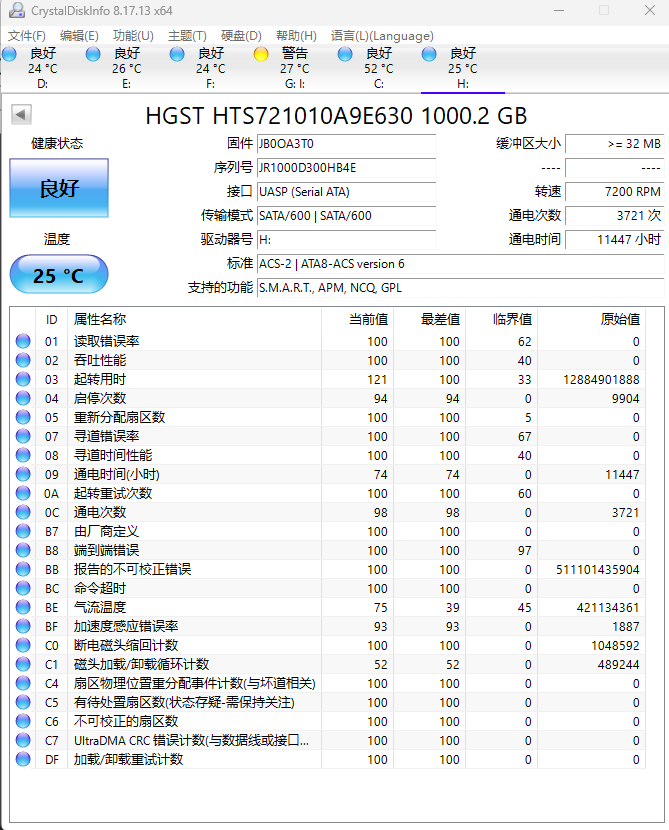
Task: Click status orb of attribute C7 UltraDMA CRC
Action: click(23, 740)
